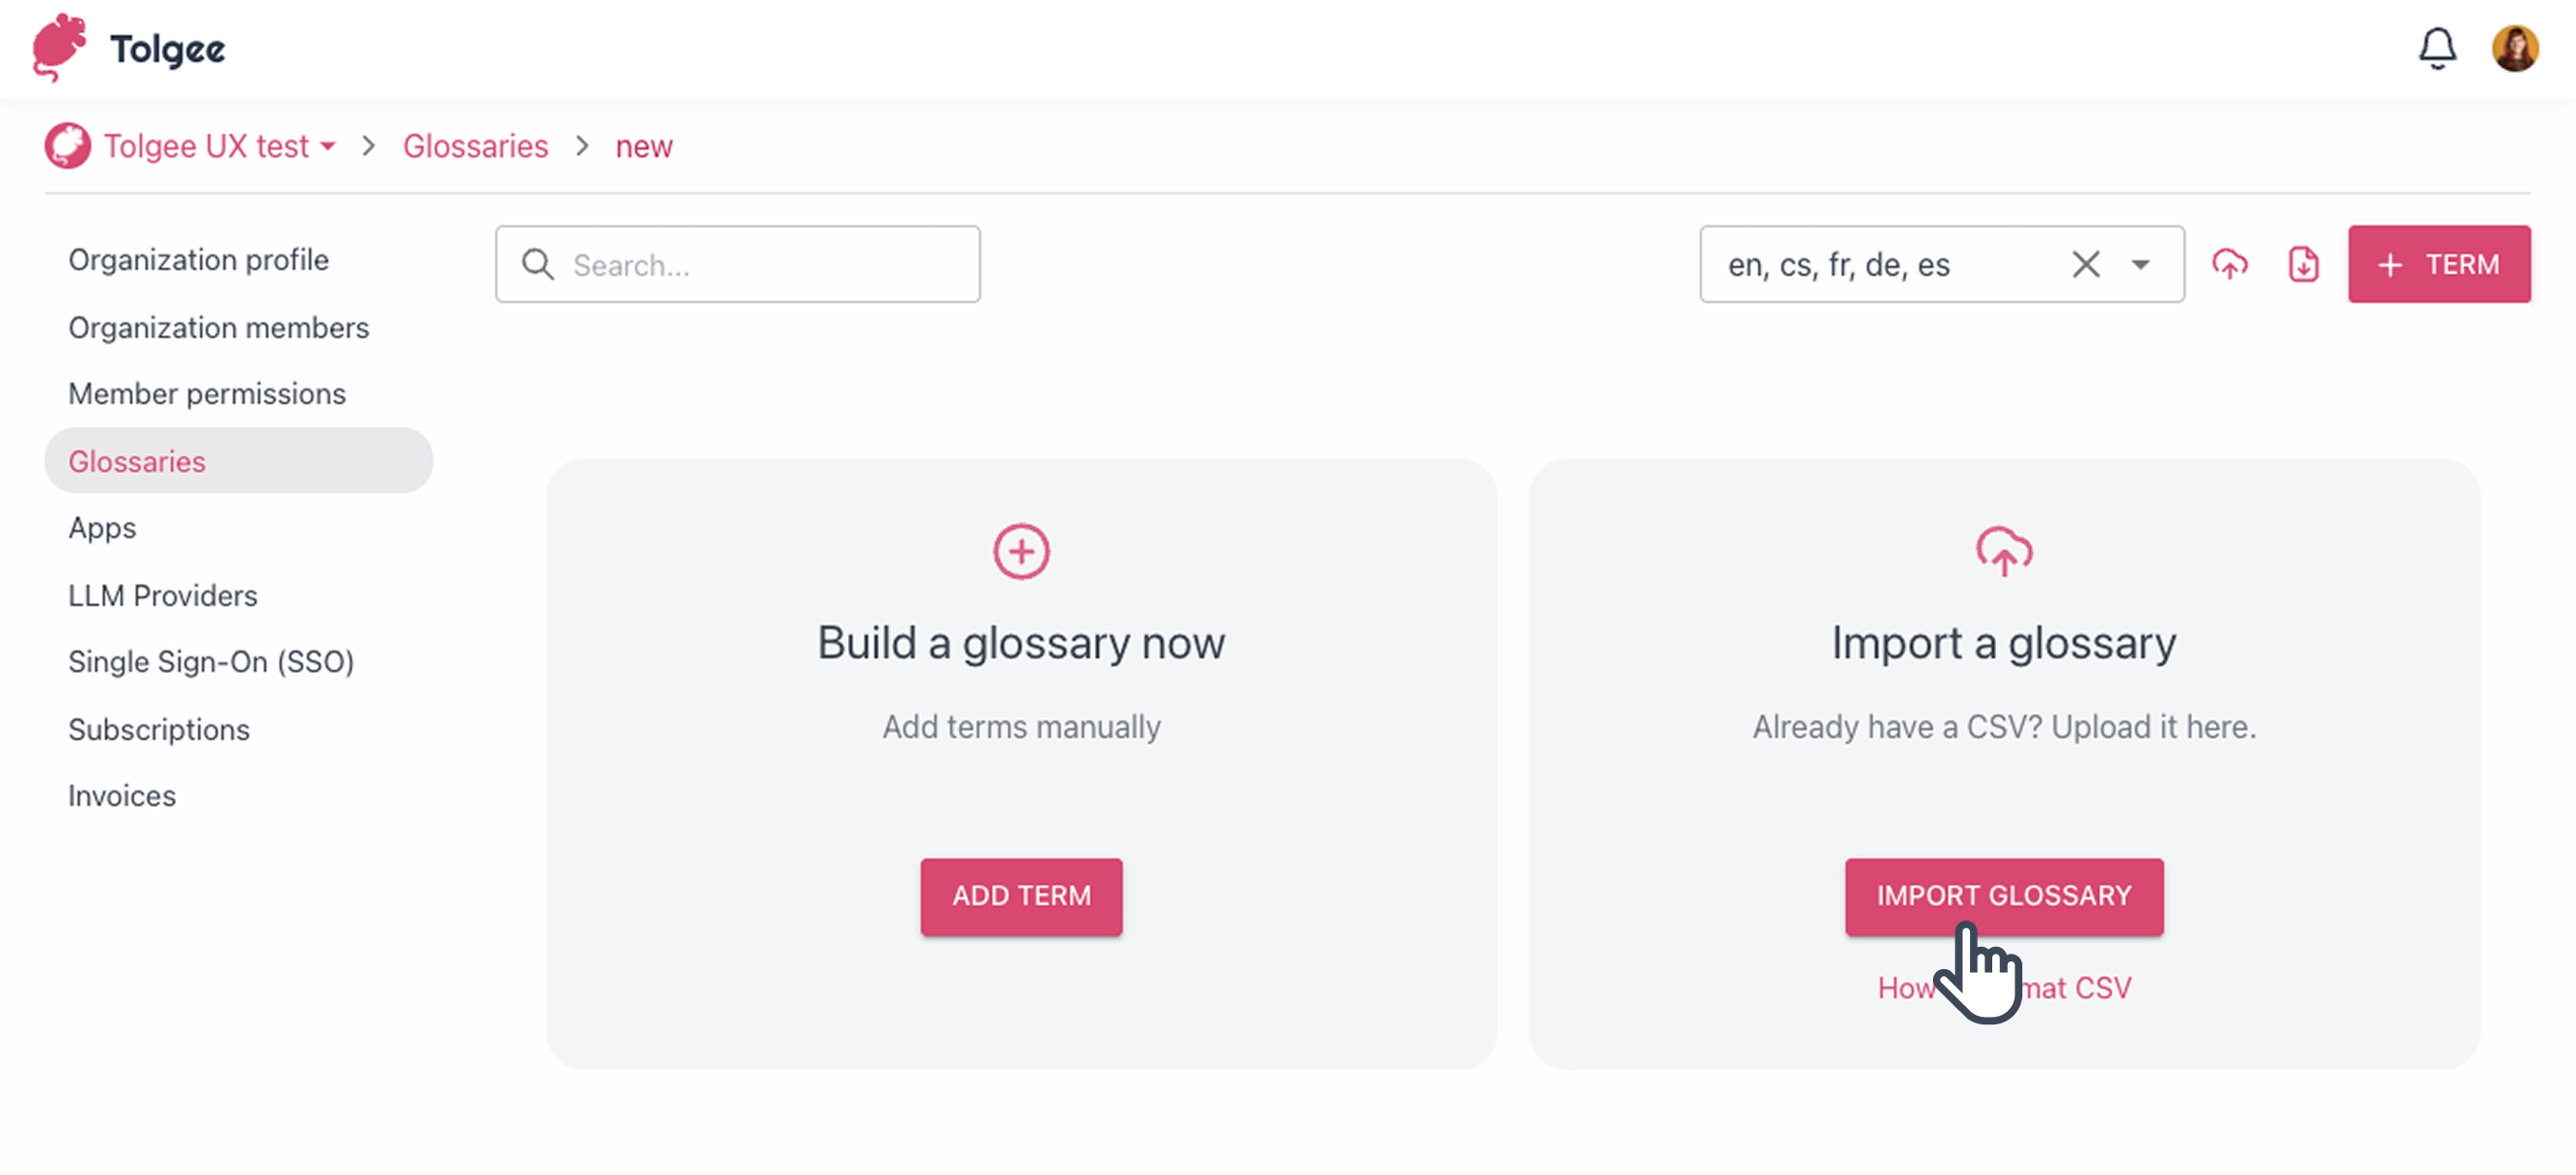Image resolution: width=2576 pixels, height=1175 pixels.
Task: Click the cloud upload import icon in toolbar
Action: pos(2231,264)
